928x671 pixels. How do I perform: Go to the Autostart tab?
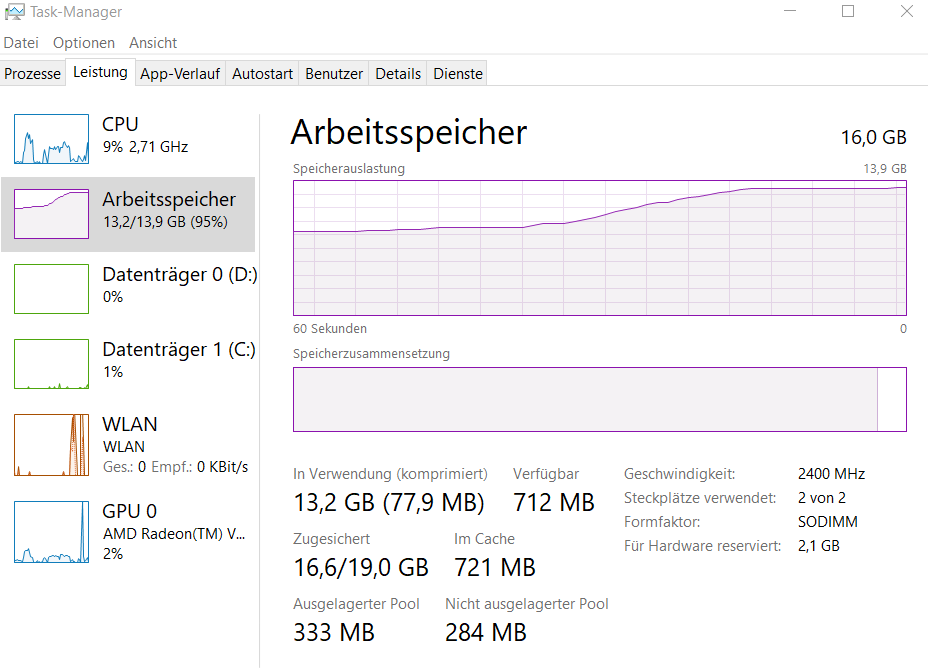click(x=262, y=74)
